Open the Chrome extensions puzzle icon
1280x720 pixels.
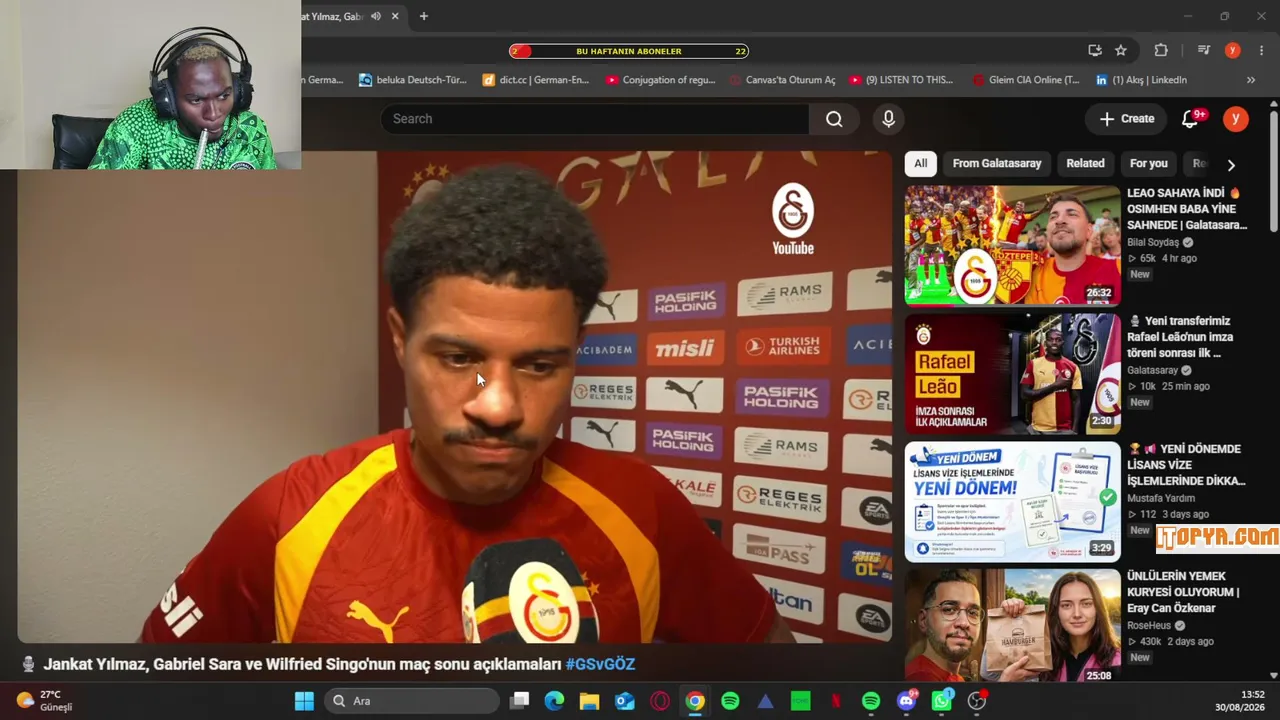click(1161, 51)
